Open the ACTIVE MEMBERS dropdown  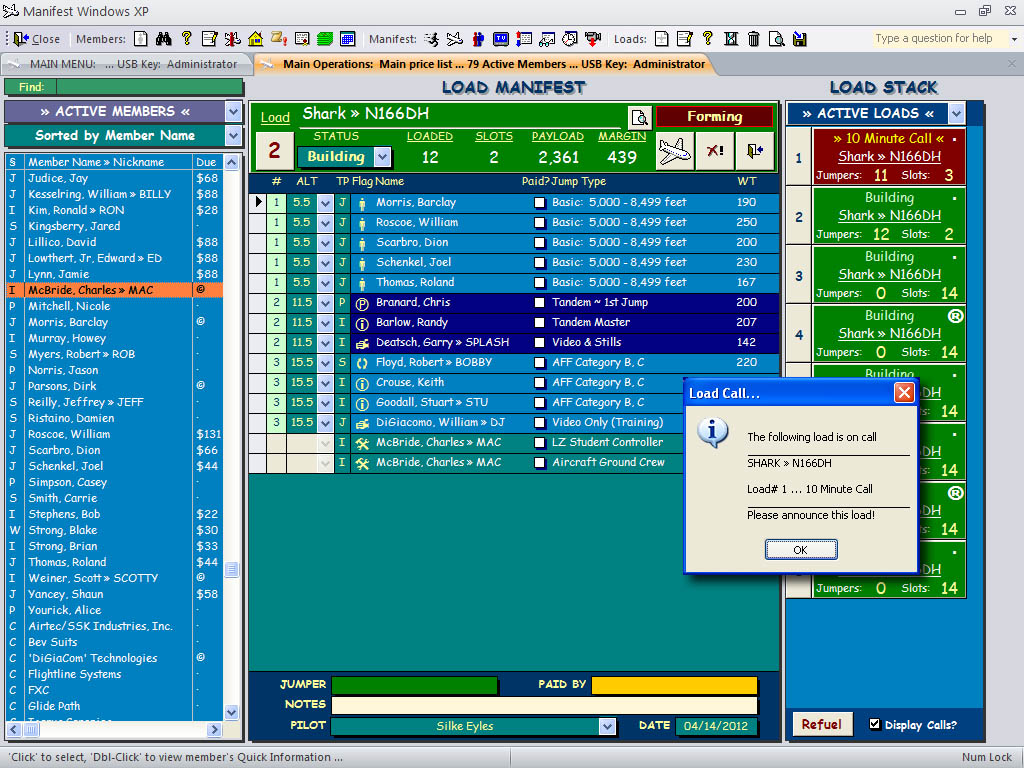tap(233, 112)
